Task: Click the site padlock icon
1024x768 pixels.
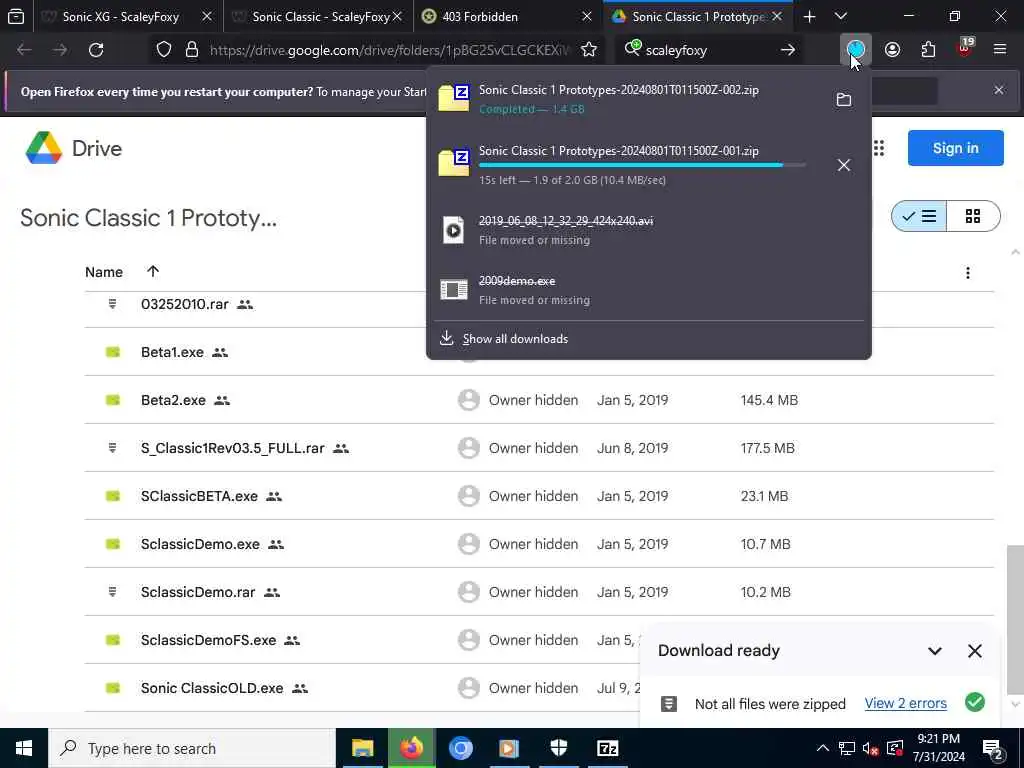Action: point(191,50)
